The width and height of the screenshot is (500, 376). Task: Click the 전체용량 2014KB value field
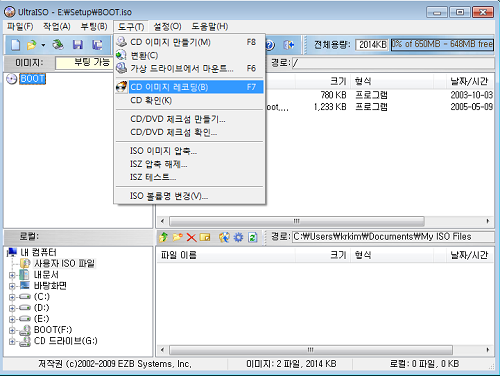pos(372,44)
